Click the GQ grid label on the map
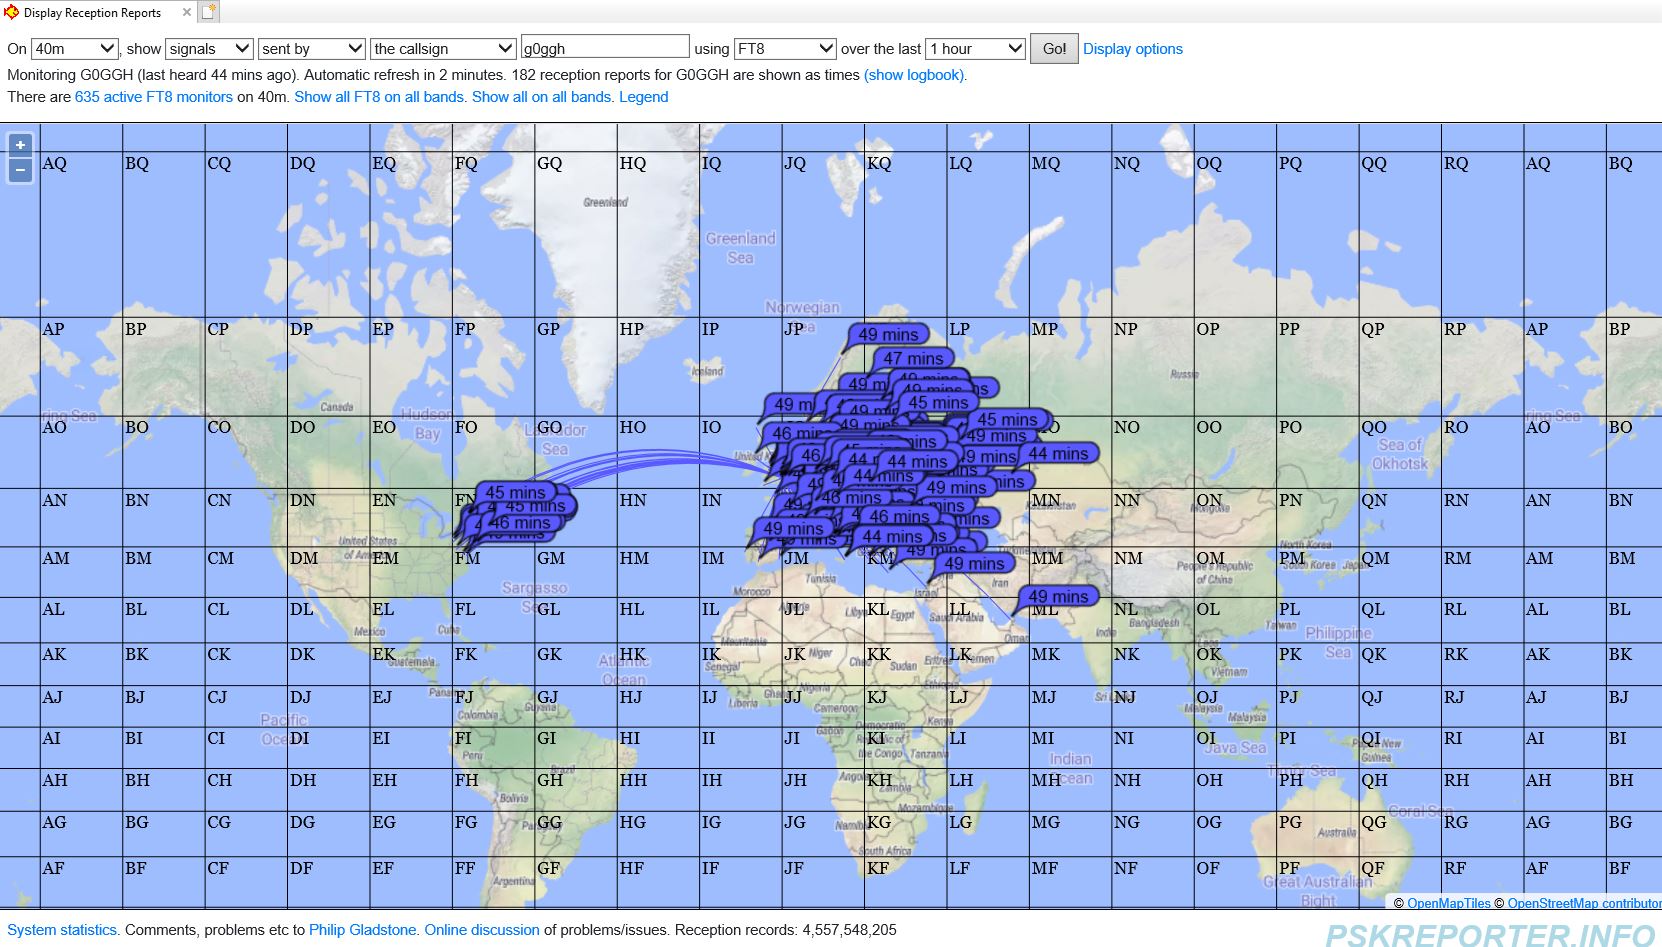Screen dimensions: 1662x947 coord(549,163)
